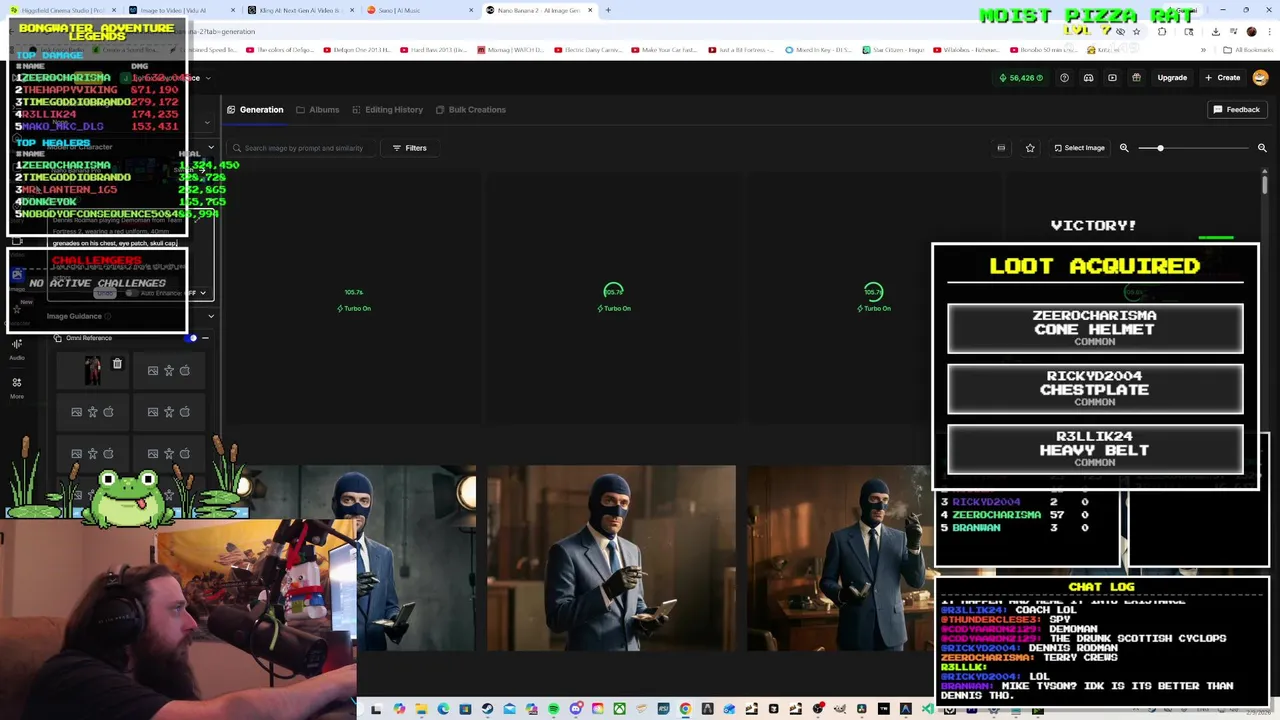
Task: Open the Feedback button
Action: pos(1237,110)
